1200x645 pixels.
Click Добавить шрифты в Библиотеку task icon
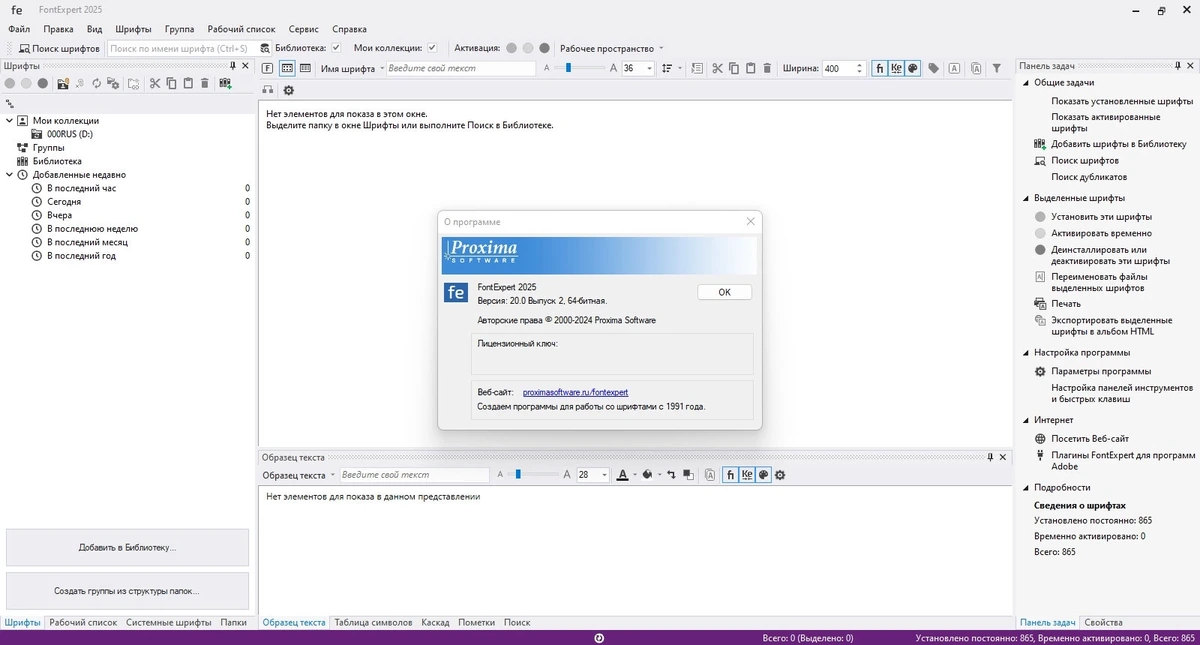(1040, 144)
